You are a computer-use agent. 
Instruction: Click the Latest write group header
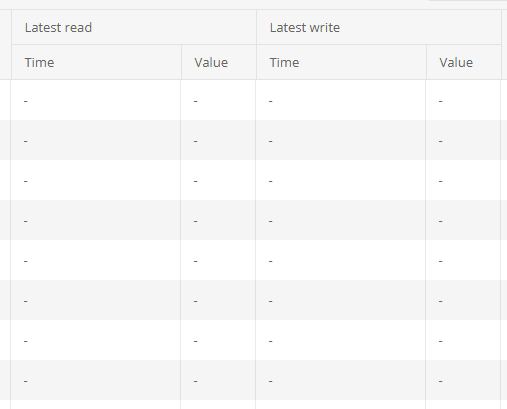(x=379, y=27)
